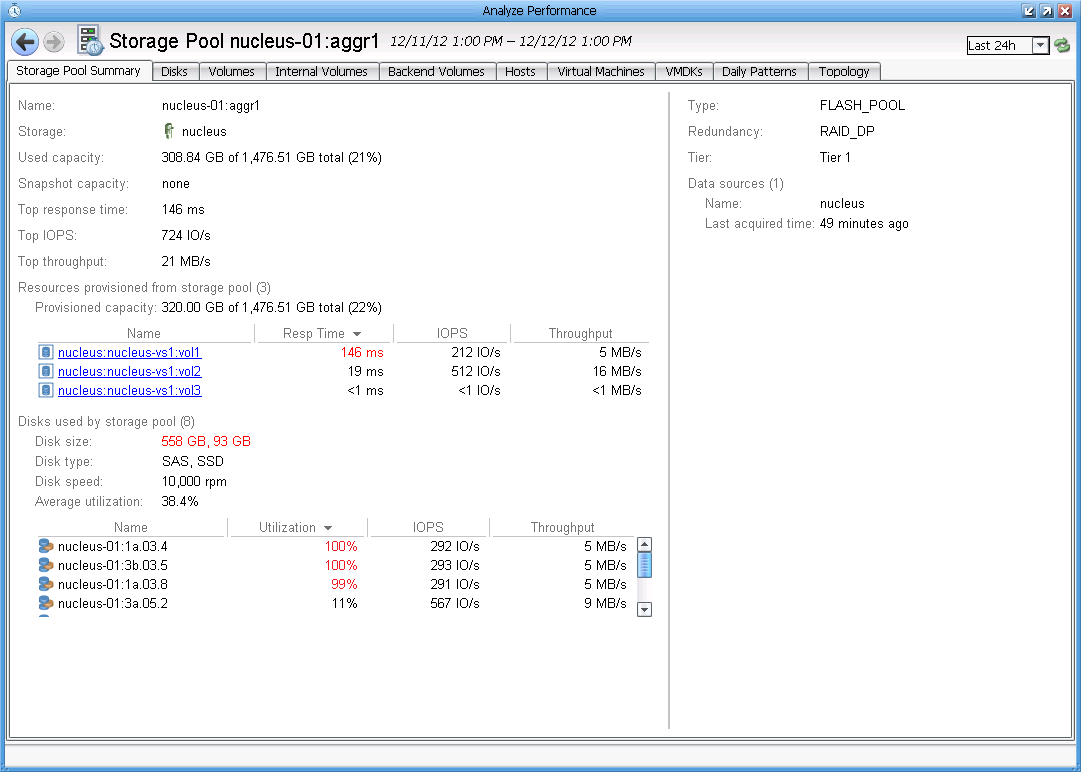The width and height of the screenshot is (1081, 772).
Task: Click the 512 IO/s cell for vol2
Action: 476,372
